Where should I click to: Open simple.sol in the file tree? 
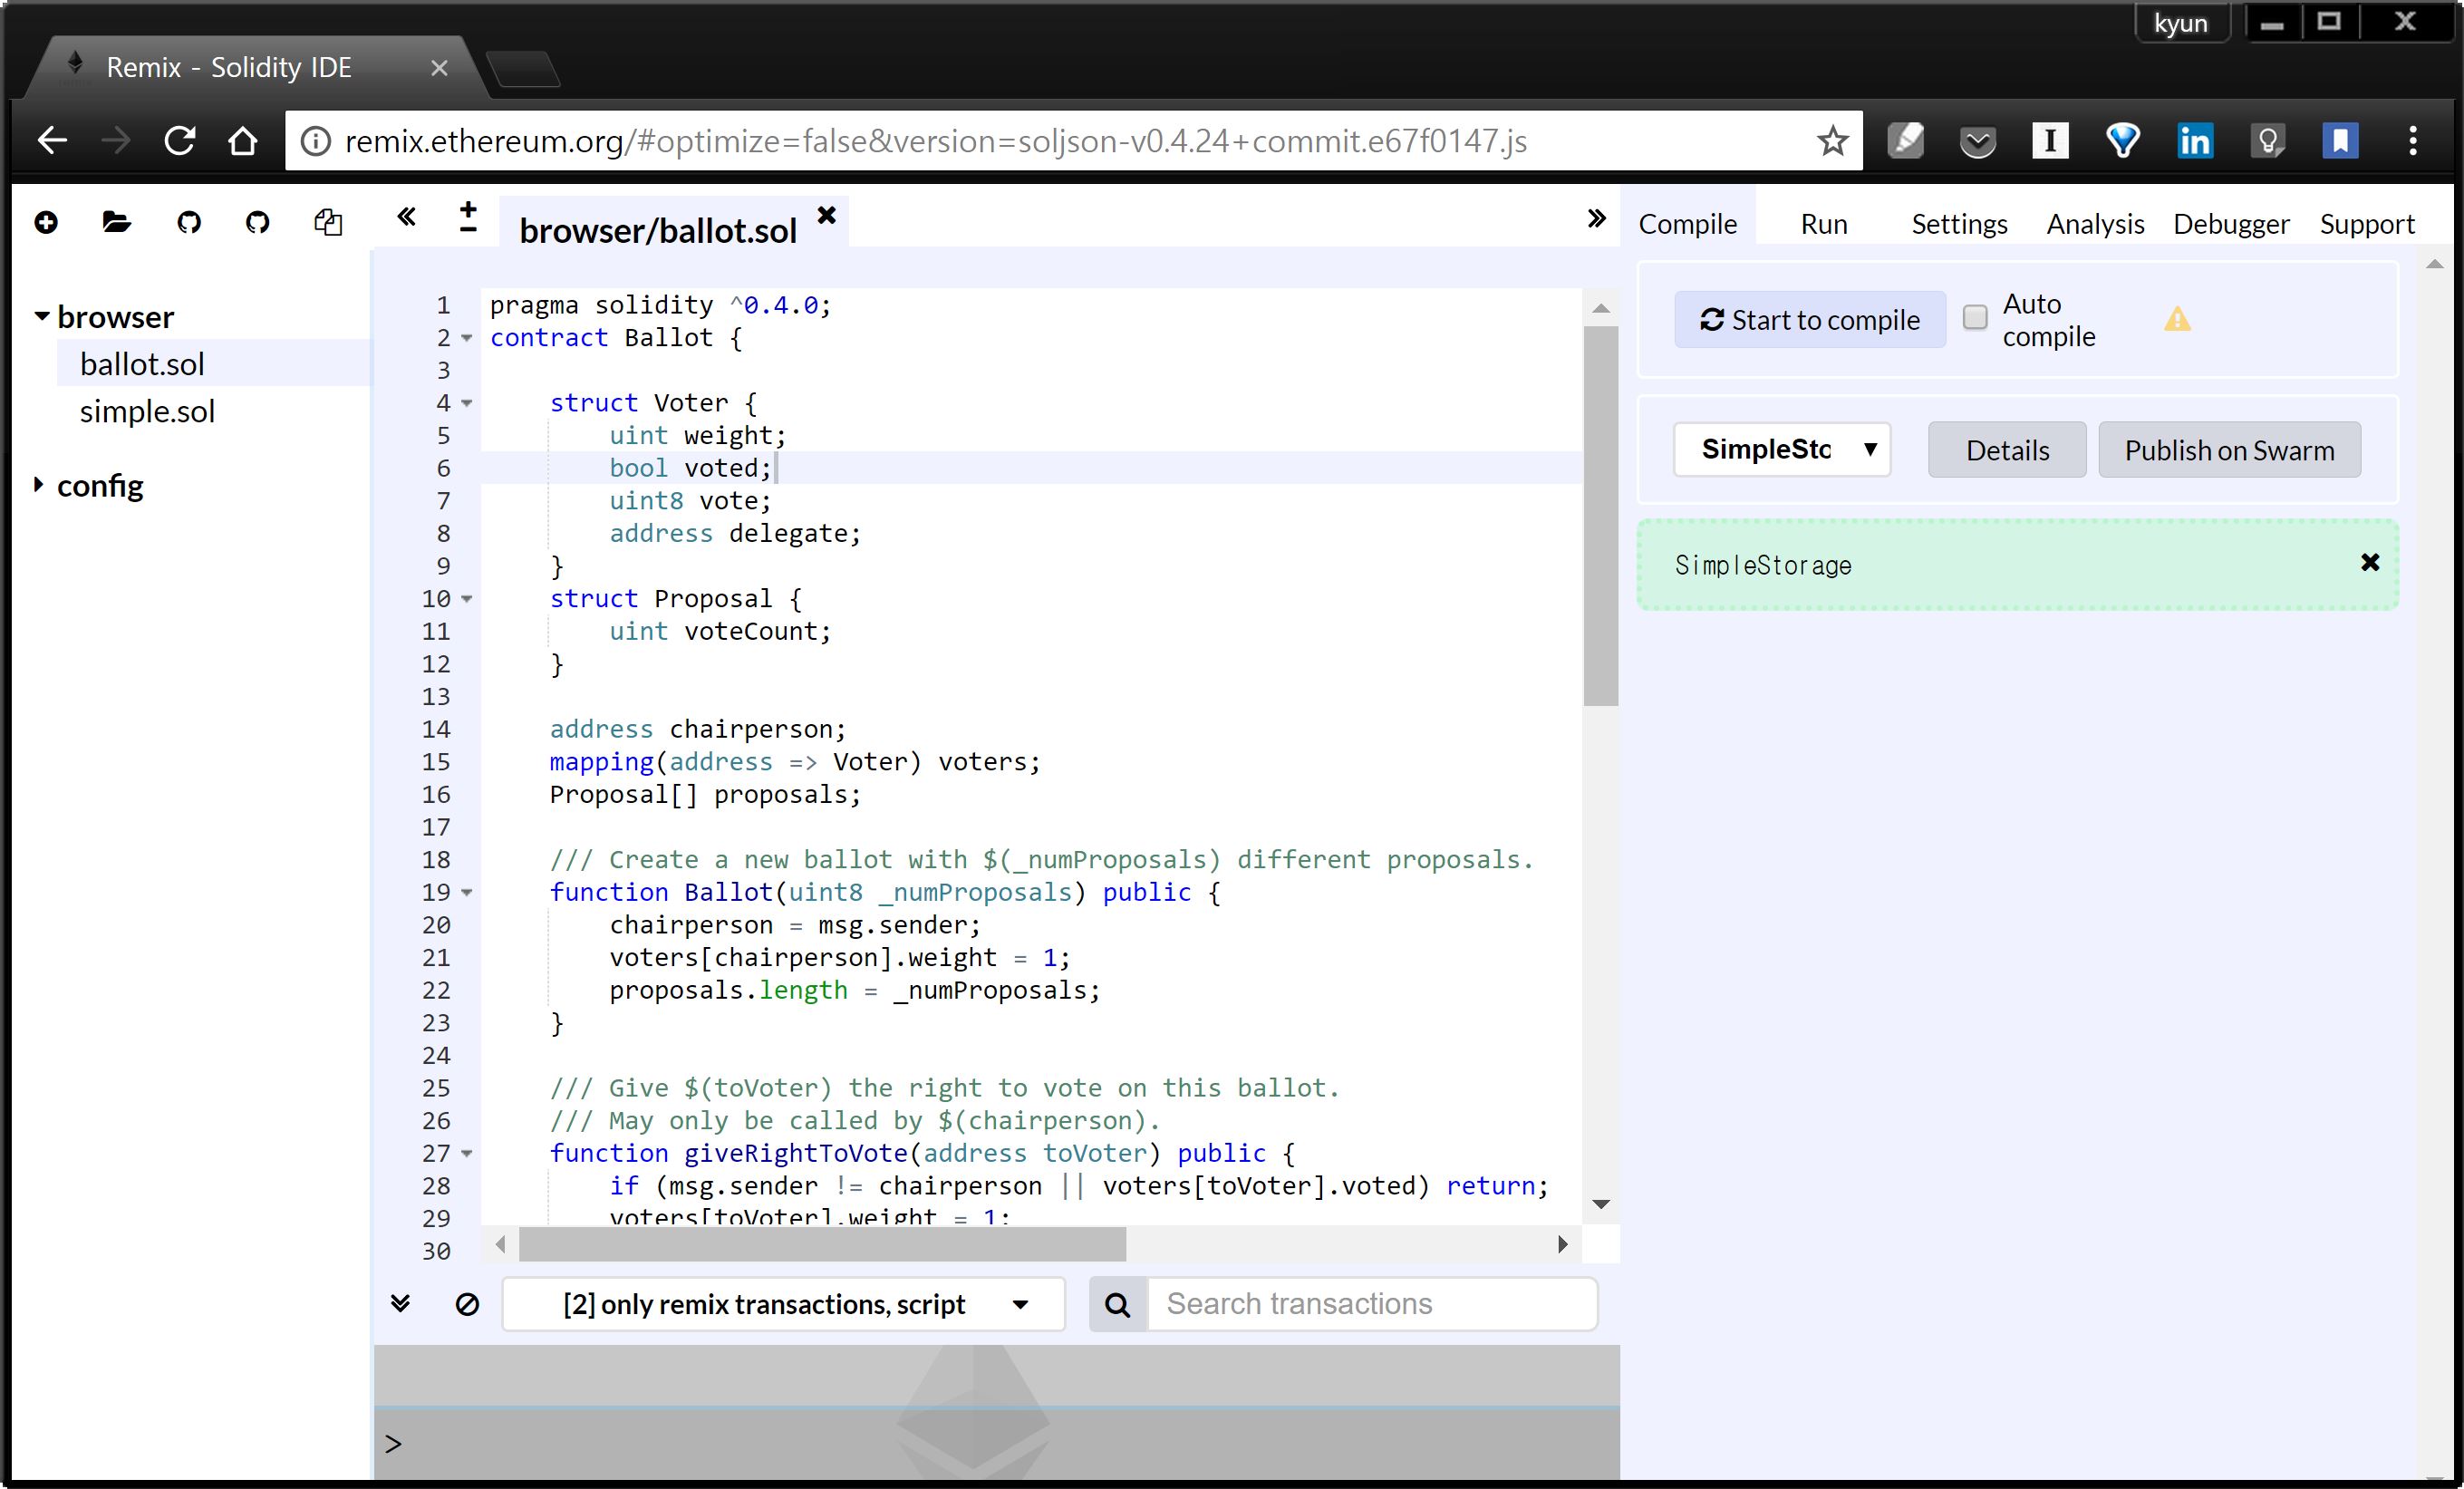click(147, 411)
